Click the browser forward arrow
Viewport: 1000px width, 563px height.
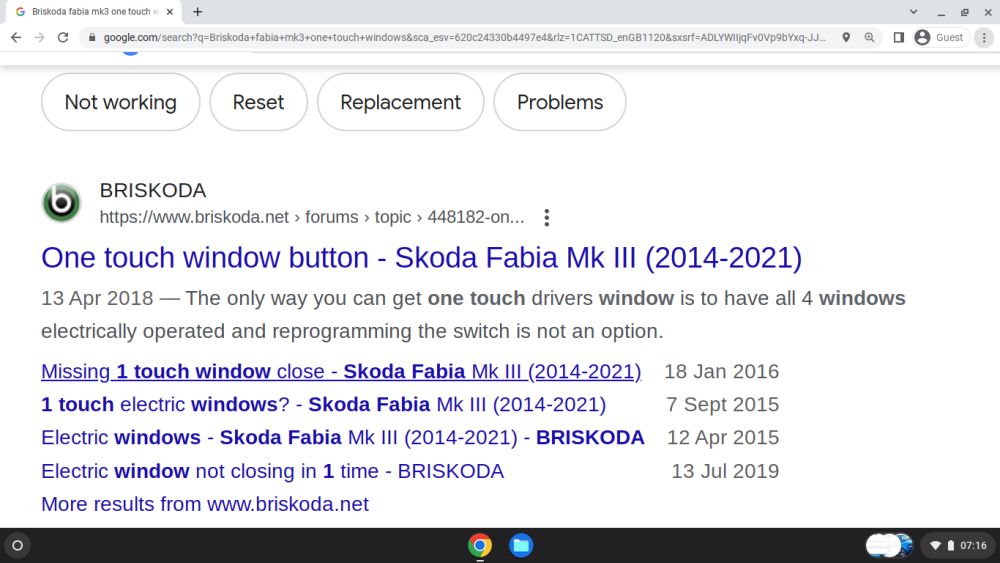[40, 38]
